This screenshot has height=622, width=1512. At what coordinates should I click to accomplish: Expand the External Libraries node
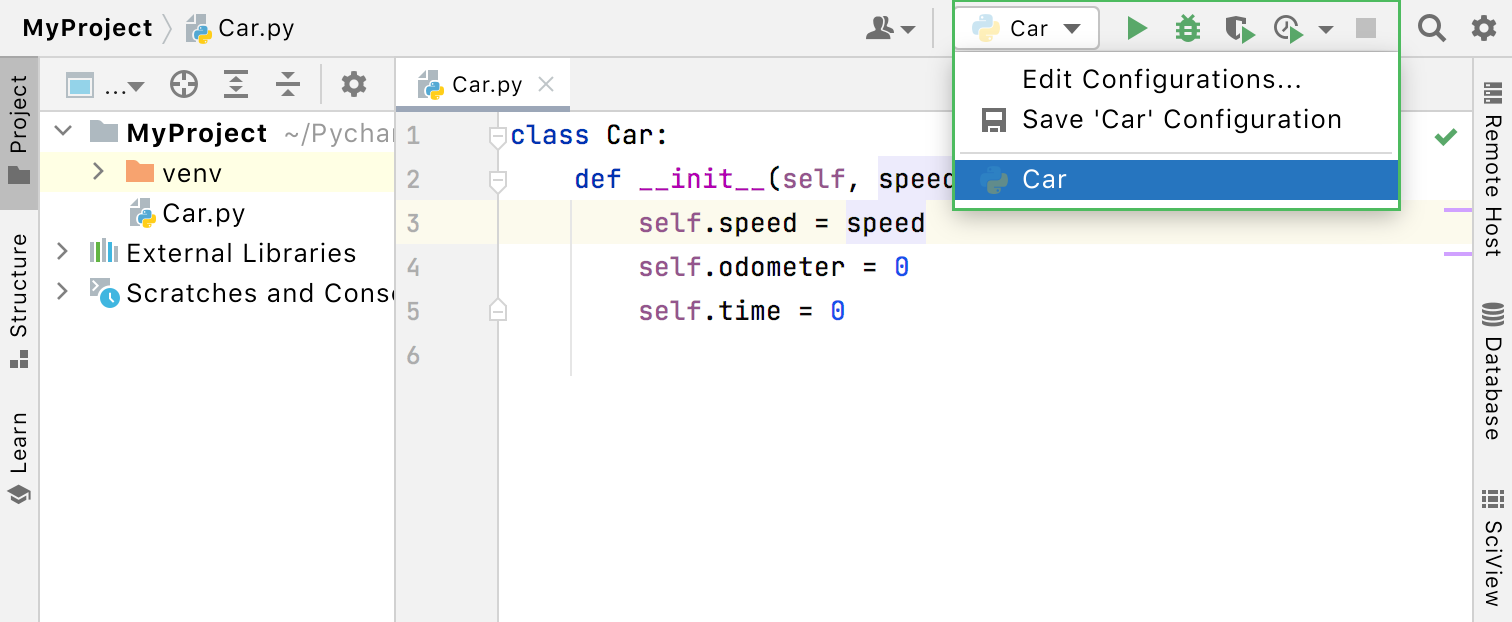[x=62, y=253]
